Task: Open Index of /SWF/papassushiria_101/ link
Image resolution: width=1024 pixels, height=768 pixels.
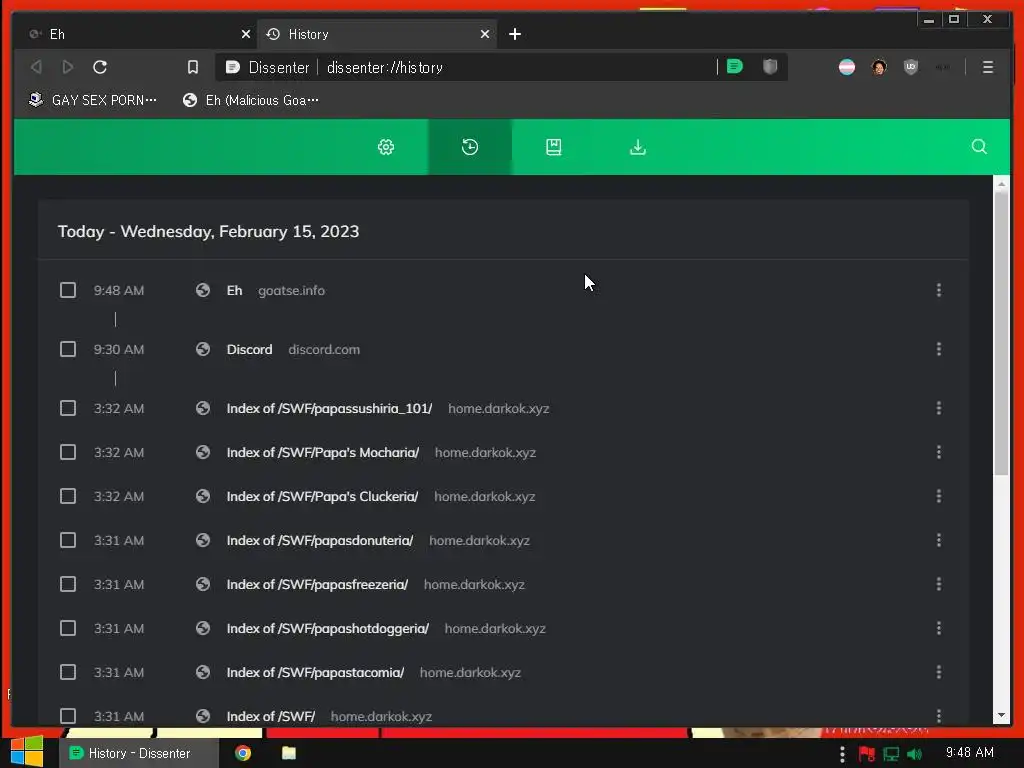Action: click(x=329, y=408)
